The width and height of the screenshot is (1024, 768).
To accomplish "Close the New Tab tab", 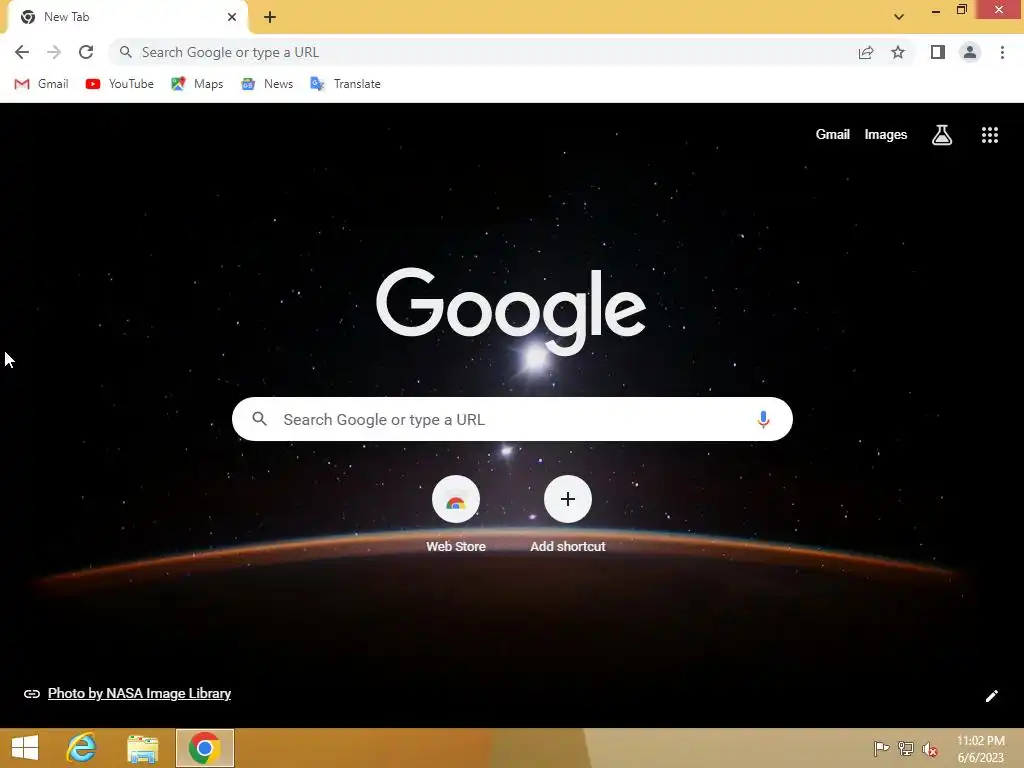I will click(x=231, y=17).
